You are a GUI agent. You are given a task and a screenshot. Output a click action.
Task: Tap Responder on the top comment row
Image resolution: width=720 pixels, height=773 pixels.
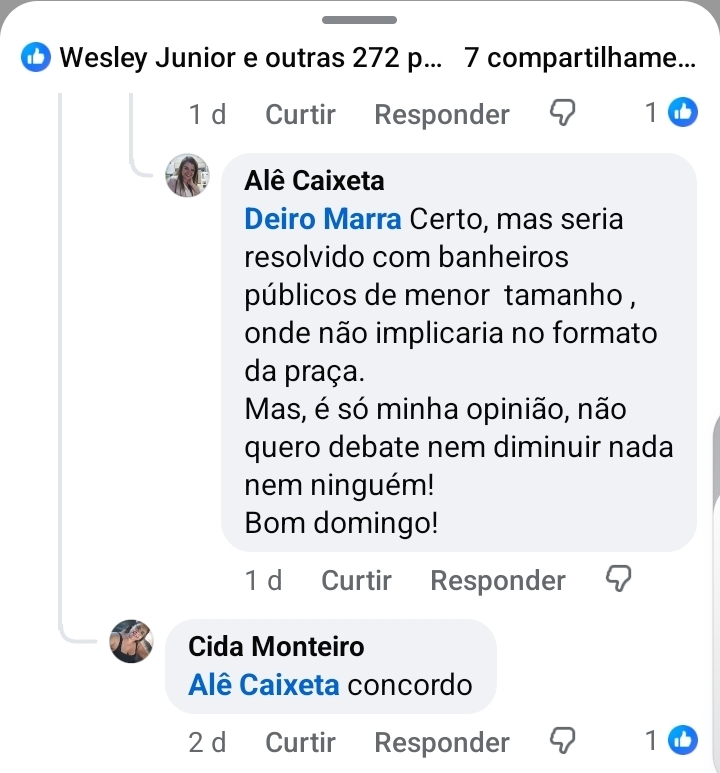(441, 115)
